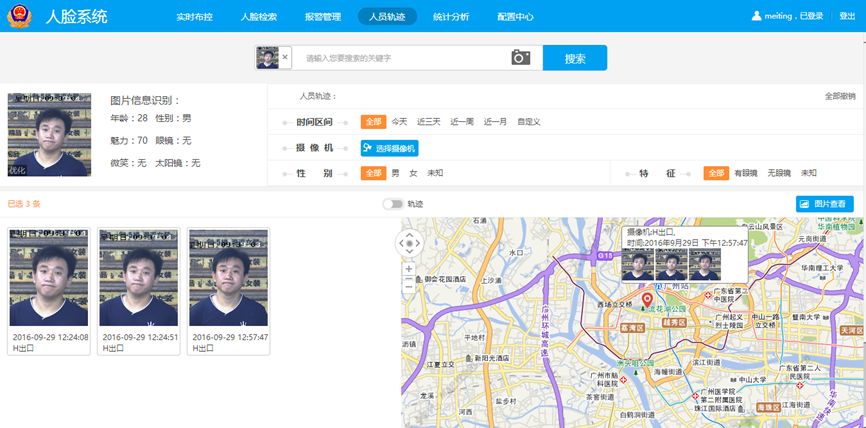The height and width of the screenshot is (428, 866).
Task: Open the 自定义 custom time range
Action: tap(529, 122)
